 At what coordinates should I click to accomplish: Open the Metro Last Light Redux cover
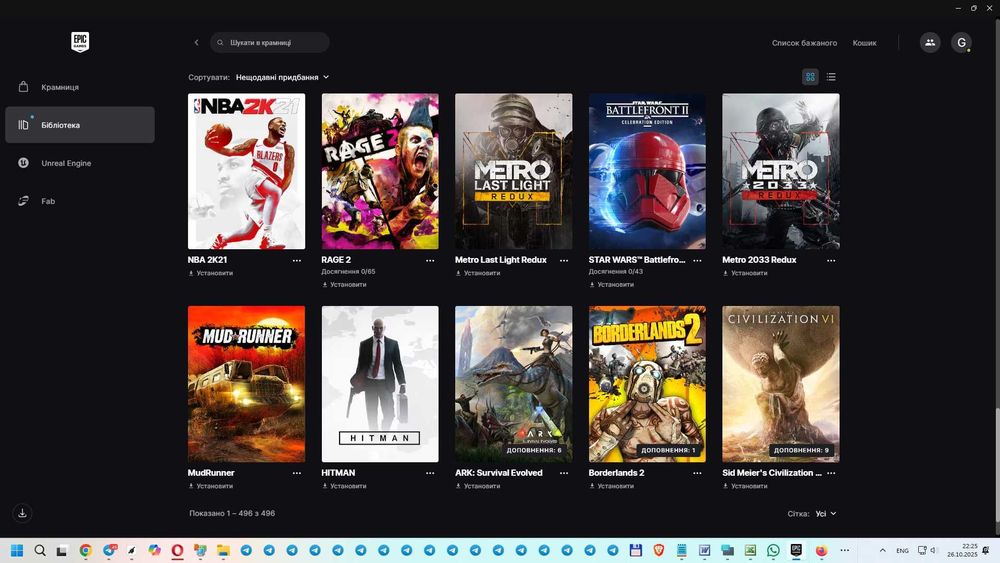(x=513, y=172)
